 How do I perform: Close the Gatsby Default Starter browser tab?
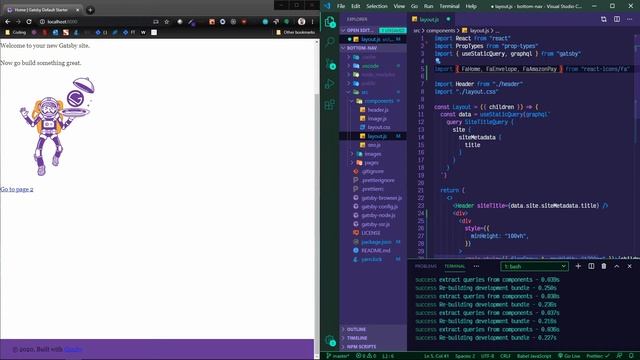click(x=78, y=10)
